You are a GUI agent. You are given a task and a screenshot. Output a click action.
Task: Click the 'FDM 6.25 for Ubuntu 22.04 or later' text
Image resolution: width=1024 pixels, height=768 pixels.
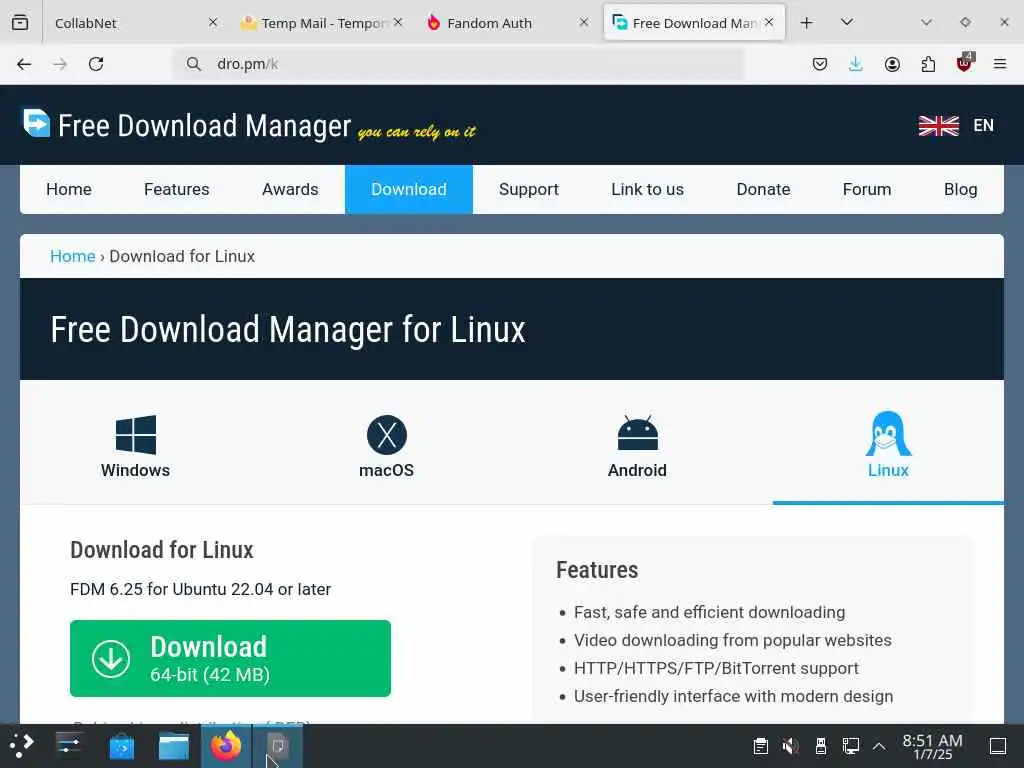[x=200, y=589]
